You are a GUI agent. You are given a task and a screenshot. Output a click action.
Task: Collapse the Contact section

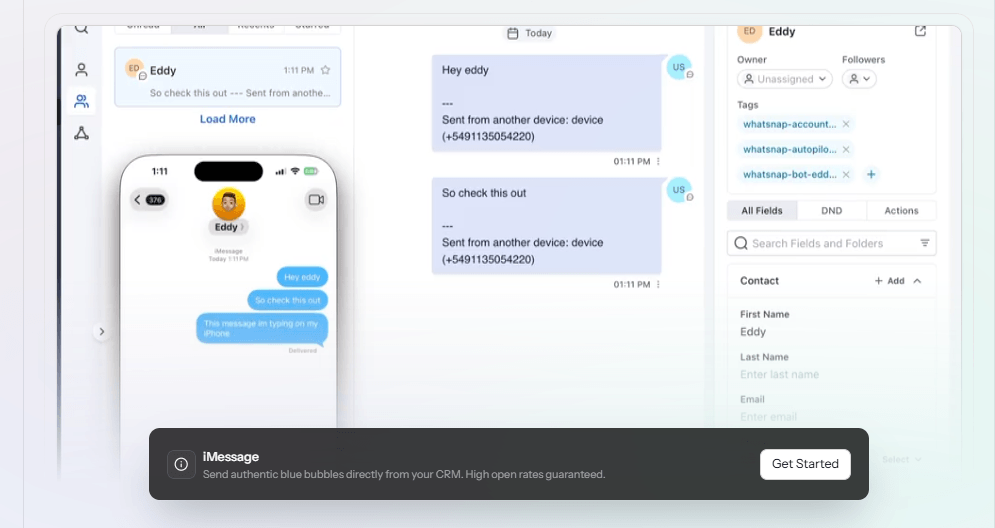tap(917, 281)
